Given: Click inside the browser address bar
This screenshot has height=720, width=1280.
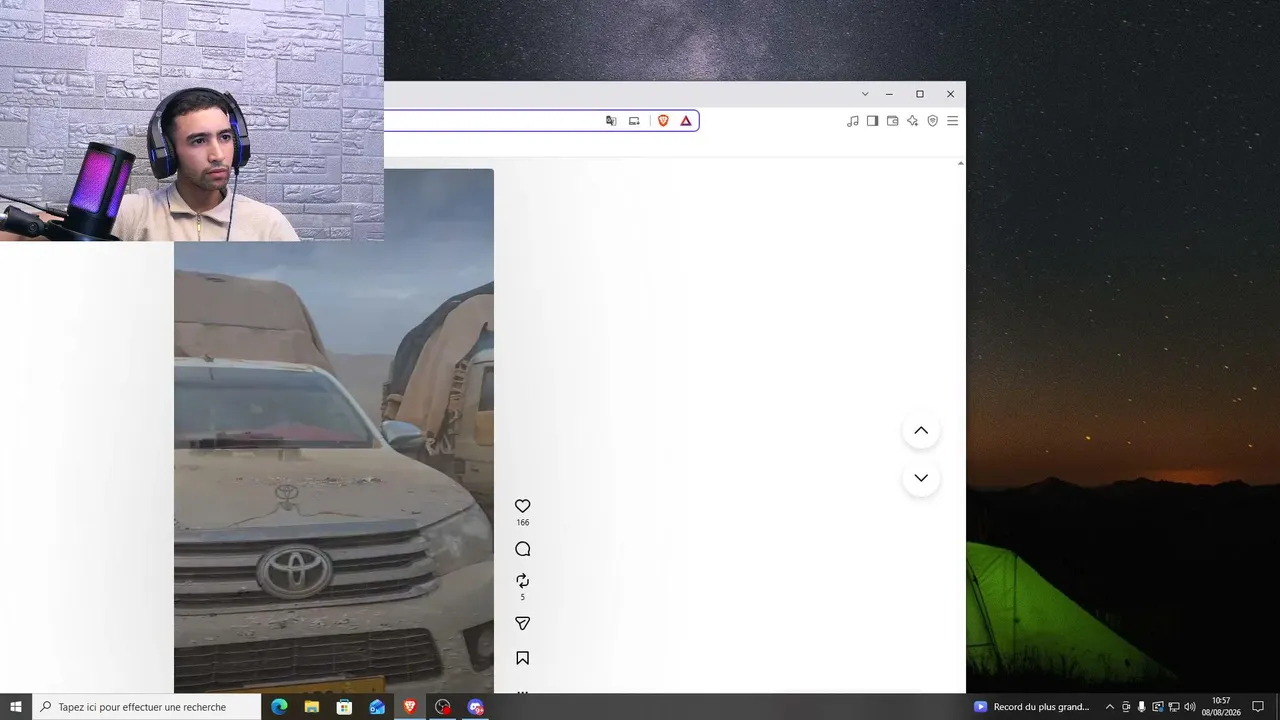Looking at the screenshot, I should pyautogui.click(x=540, y=121).
